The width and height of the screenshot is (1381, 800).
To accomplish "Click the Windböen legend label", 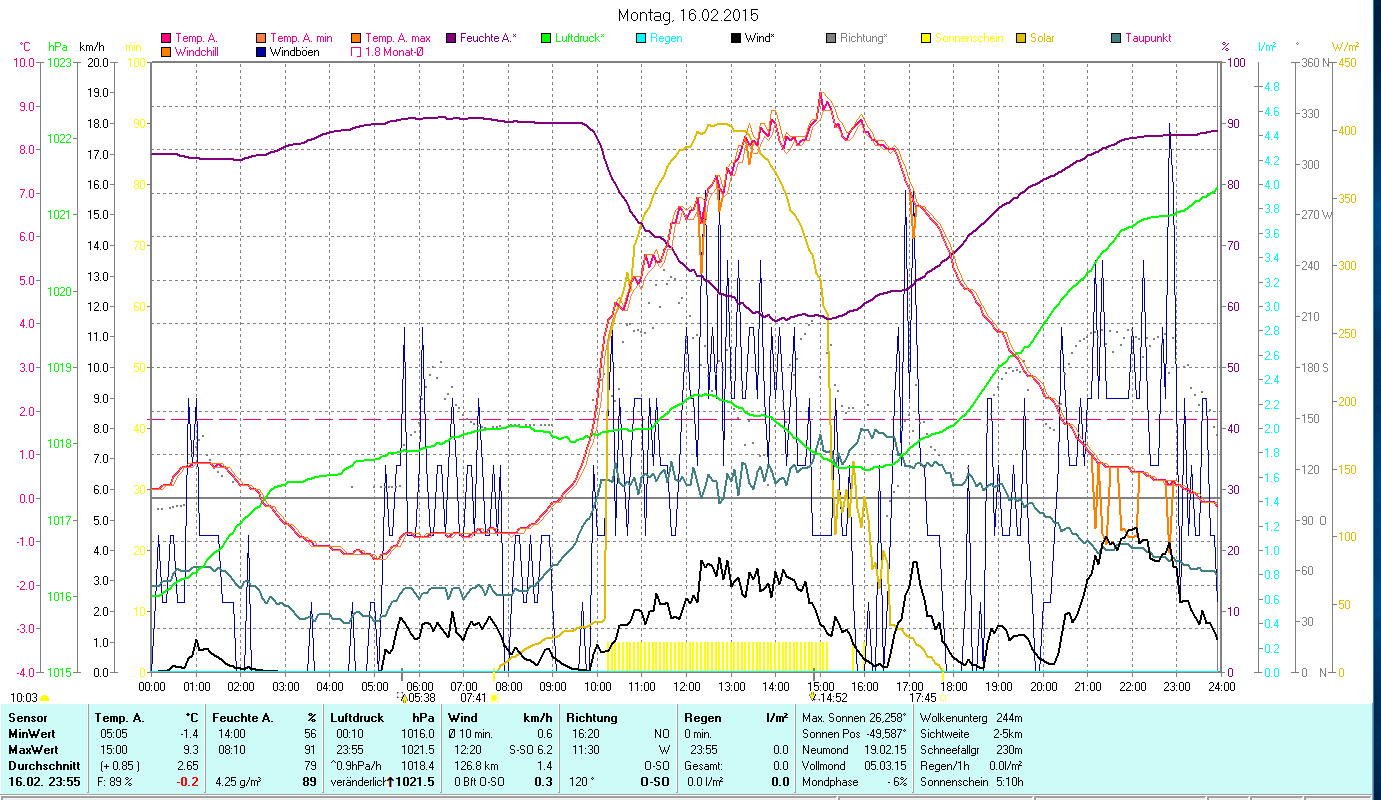I will tap(294, 51).
